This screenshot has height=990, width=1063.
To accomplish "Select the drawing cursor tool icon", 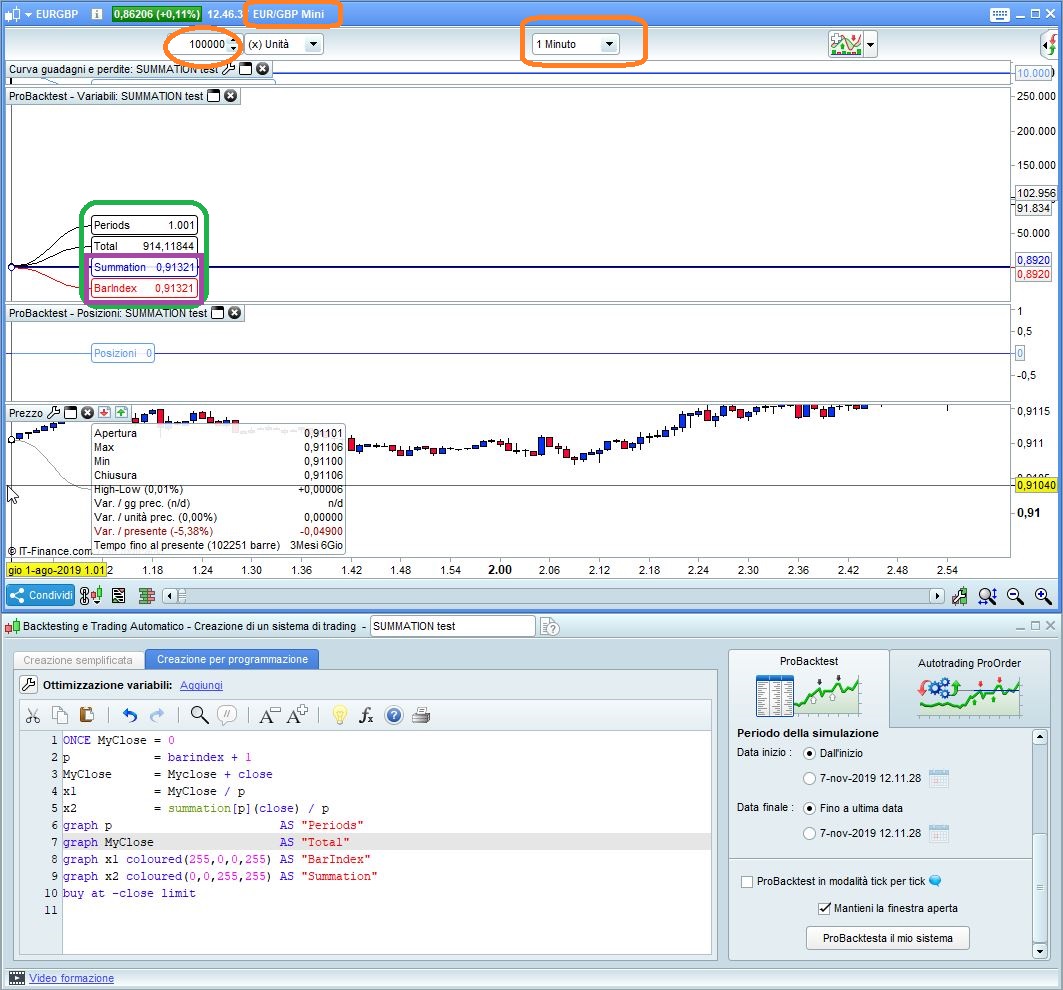I will point(959,596).
